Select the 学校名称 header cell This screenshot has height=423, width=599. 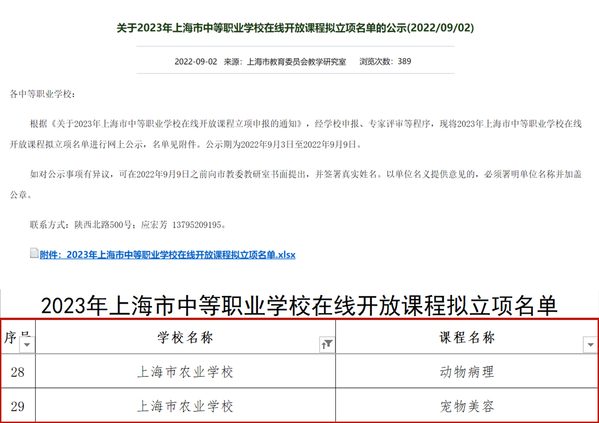(185, 337)
